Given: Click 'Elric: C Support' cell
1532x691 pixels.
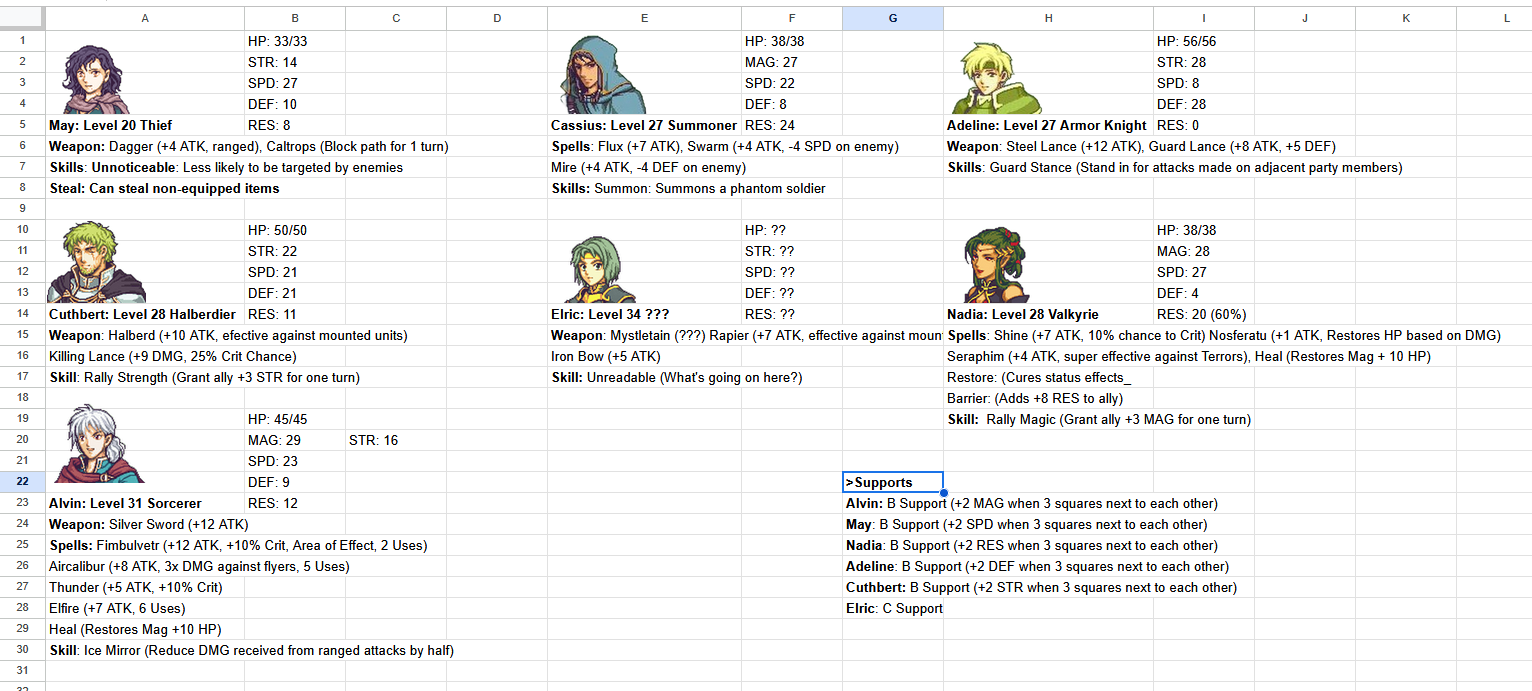Looking at the screenshot, I should (892, 608).
